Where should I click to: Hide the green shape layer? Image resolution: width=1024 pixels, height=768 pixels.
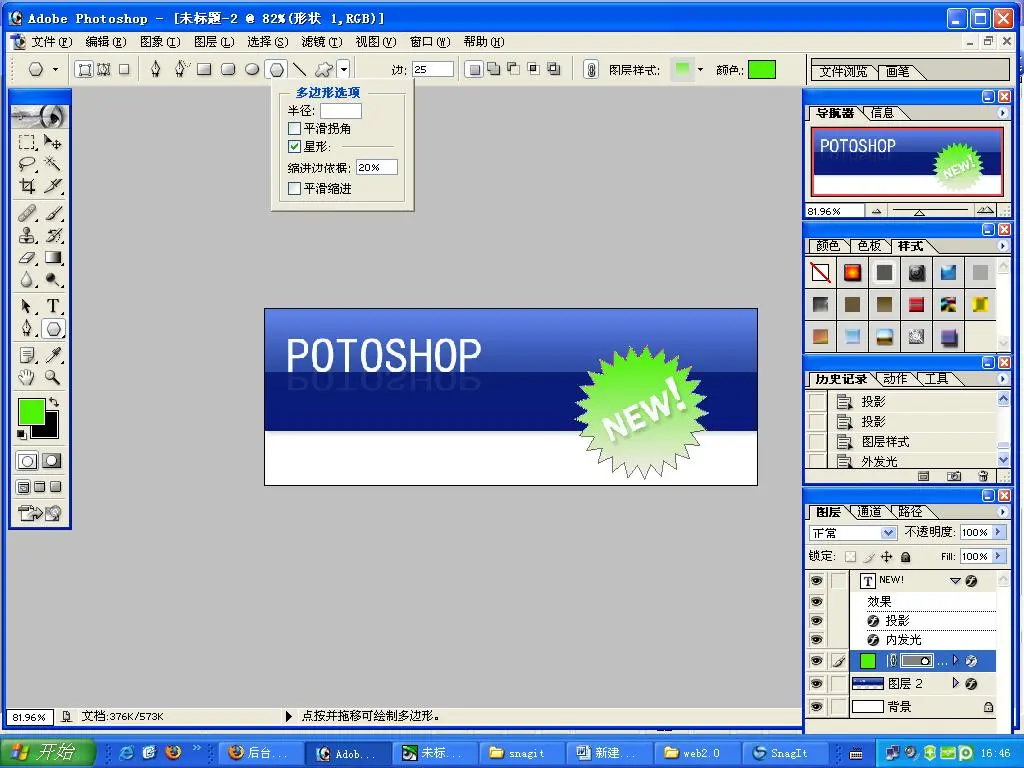[816, 661]
